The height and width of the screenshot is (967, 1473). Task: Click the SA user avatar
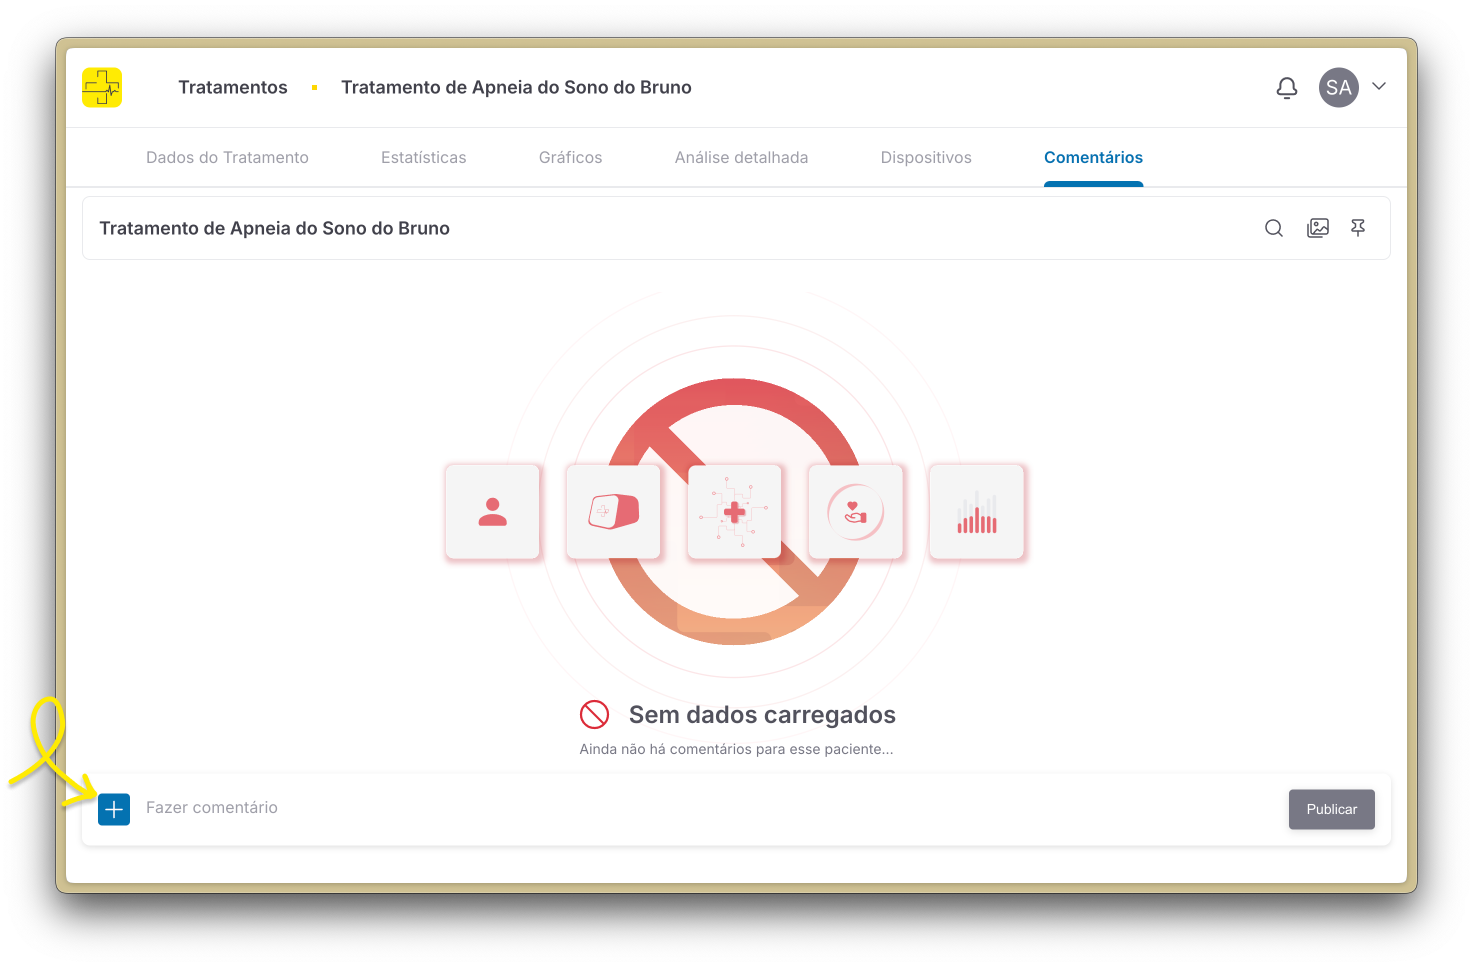[x=1338, y=88]
